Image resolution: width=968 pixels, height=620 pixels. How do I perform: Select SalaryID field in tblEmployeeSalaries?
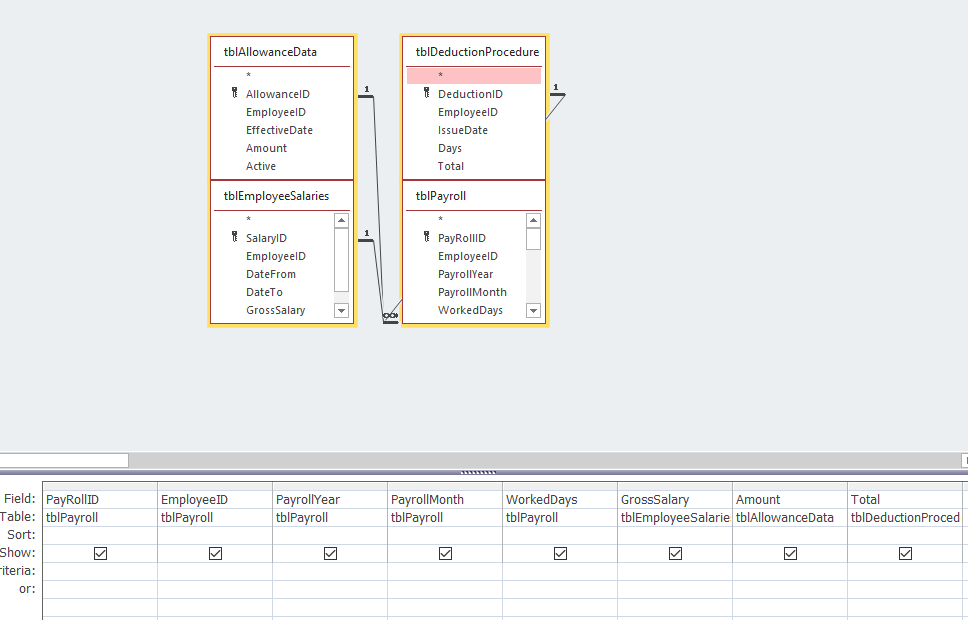coord(266,238)
